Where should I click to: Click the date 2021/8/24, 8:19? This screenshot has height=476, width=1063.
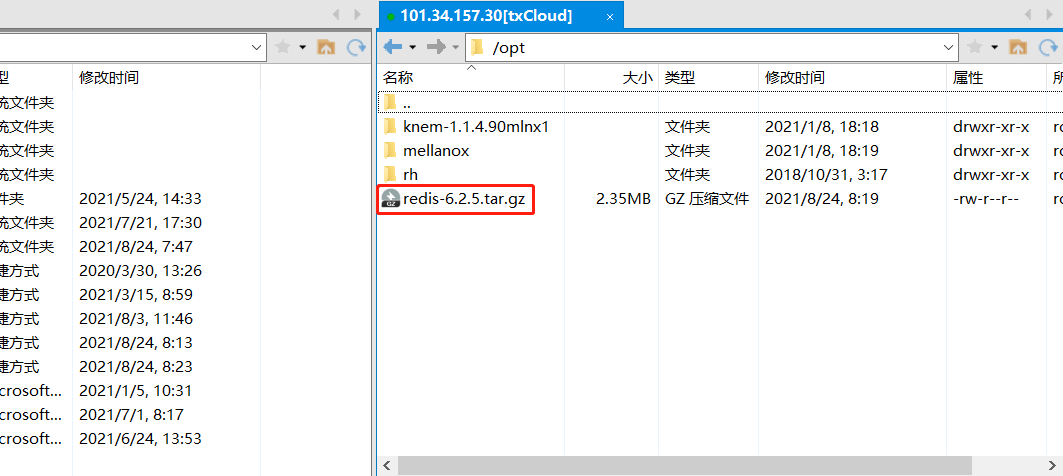(822, 199)
